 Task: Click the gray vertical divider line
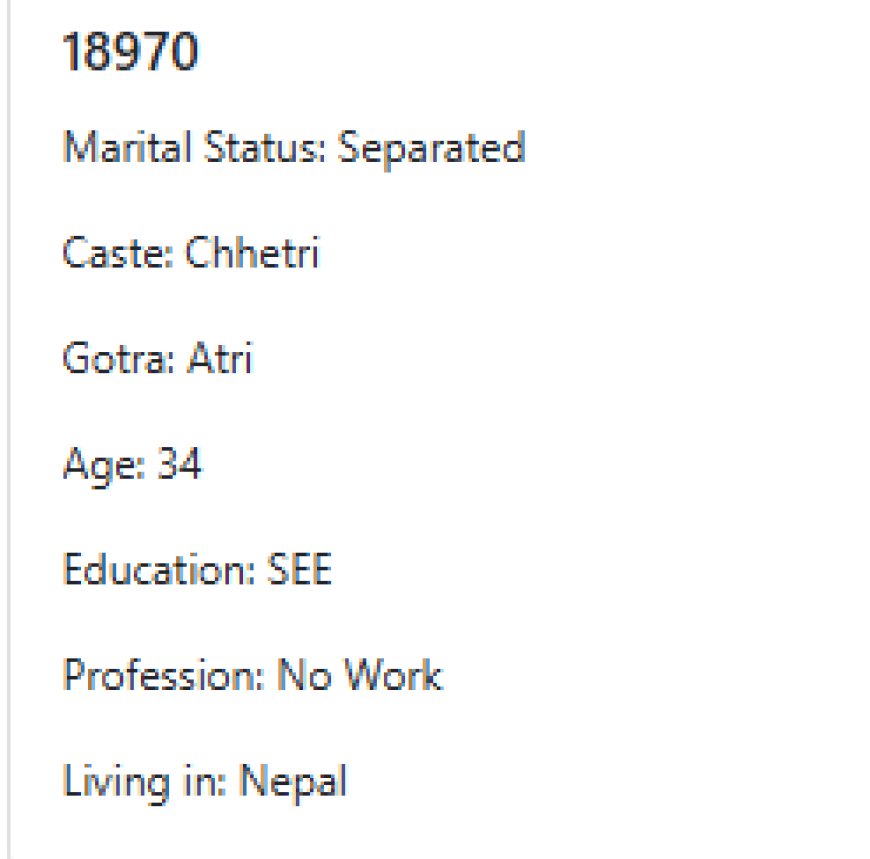coord(9,430)
